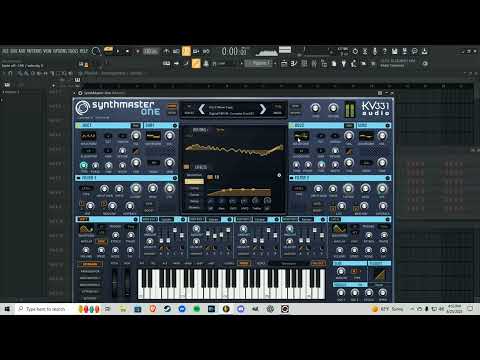The width and height of the screenshot is (480, 360).
Task: Click the FL Studio stop button
Action: (x=128, y=51)
